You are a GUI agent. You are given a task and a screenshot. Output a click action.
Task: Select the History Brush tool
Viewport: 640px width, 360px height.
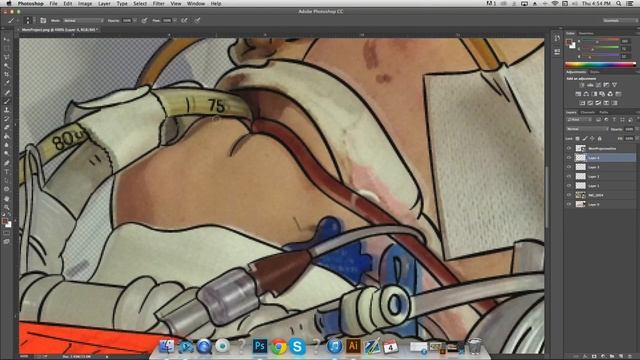[x=7, y=119]
